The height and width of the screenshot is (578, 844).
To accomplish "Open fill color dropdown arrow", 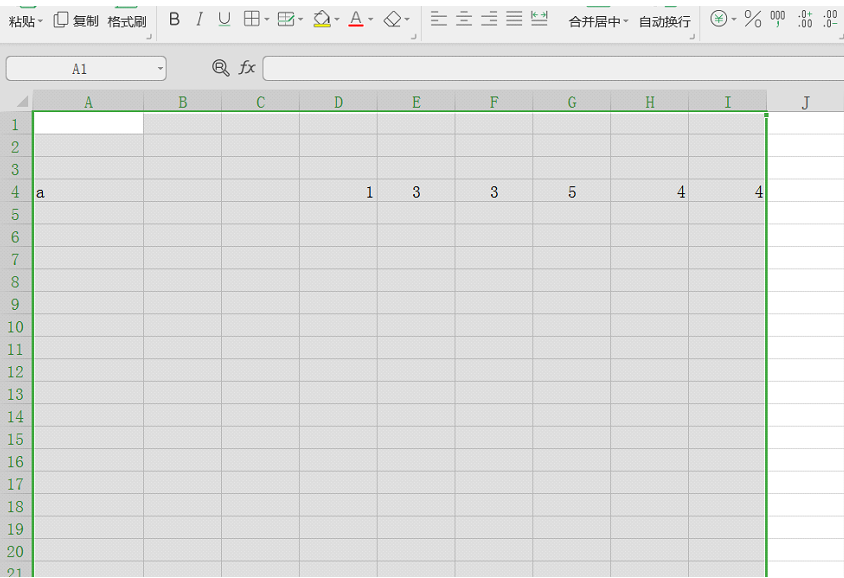I will point(337,20).
